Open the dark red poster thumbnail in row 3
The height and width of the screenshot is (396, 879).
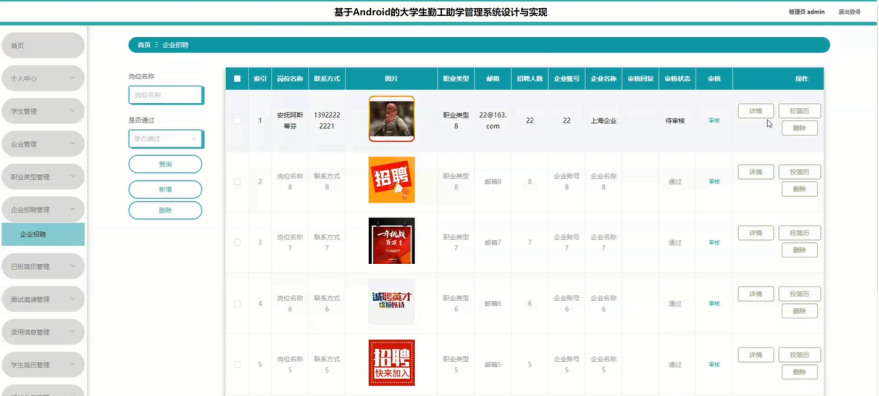(392, 241)
